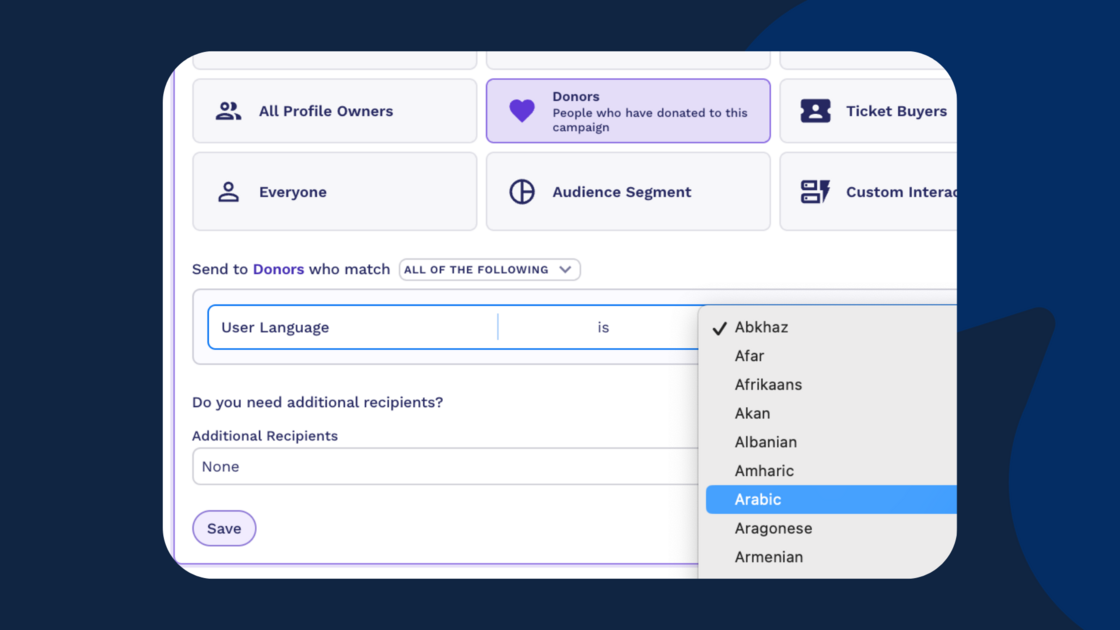Viewport: 1120px width, 630px height.
Task: Select Audience Segment as recipient type
Action: (628, 192)
